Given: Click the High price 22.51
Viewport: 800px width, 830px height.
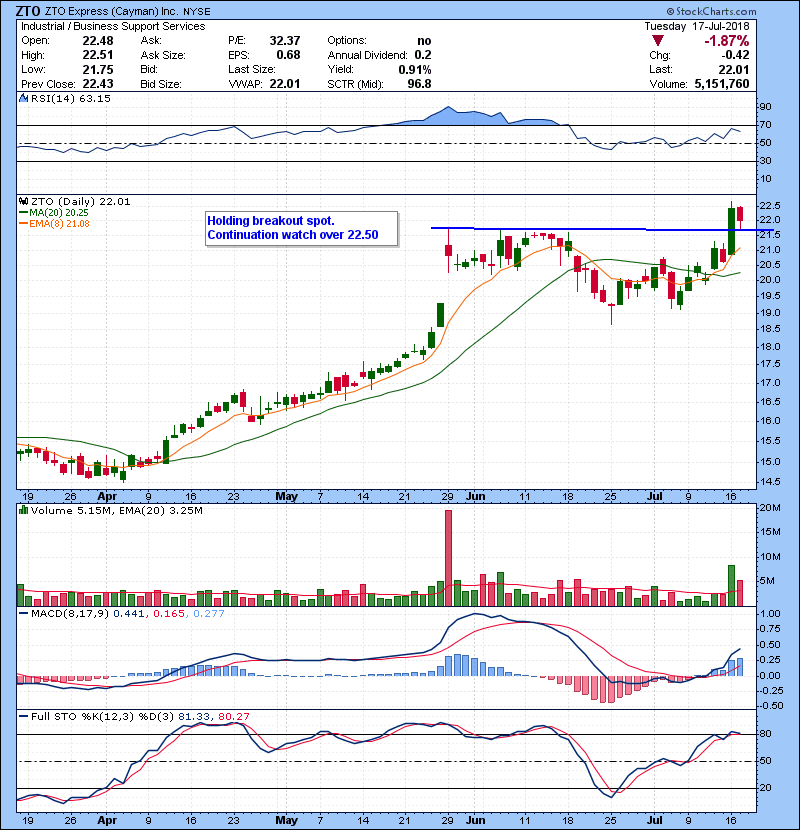Looking at the screenshot, I should click(97, 55).
